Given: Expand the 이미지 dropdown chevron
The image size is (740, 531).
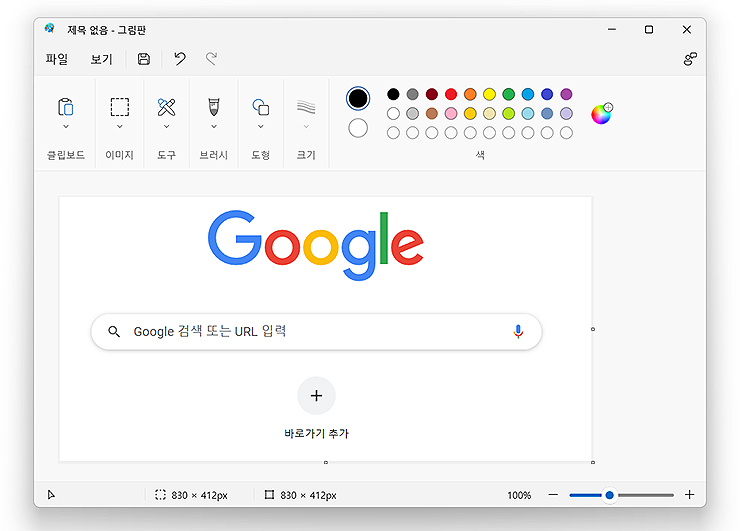Looking at the screenshot, I should tap(119, 126).
